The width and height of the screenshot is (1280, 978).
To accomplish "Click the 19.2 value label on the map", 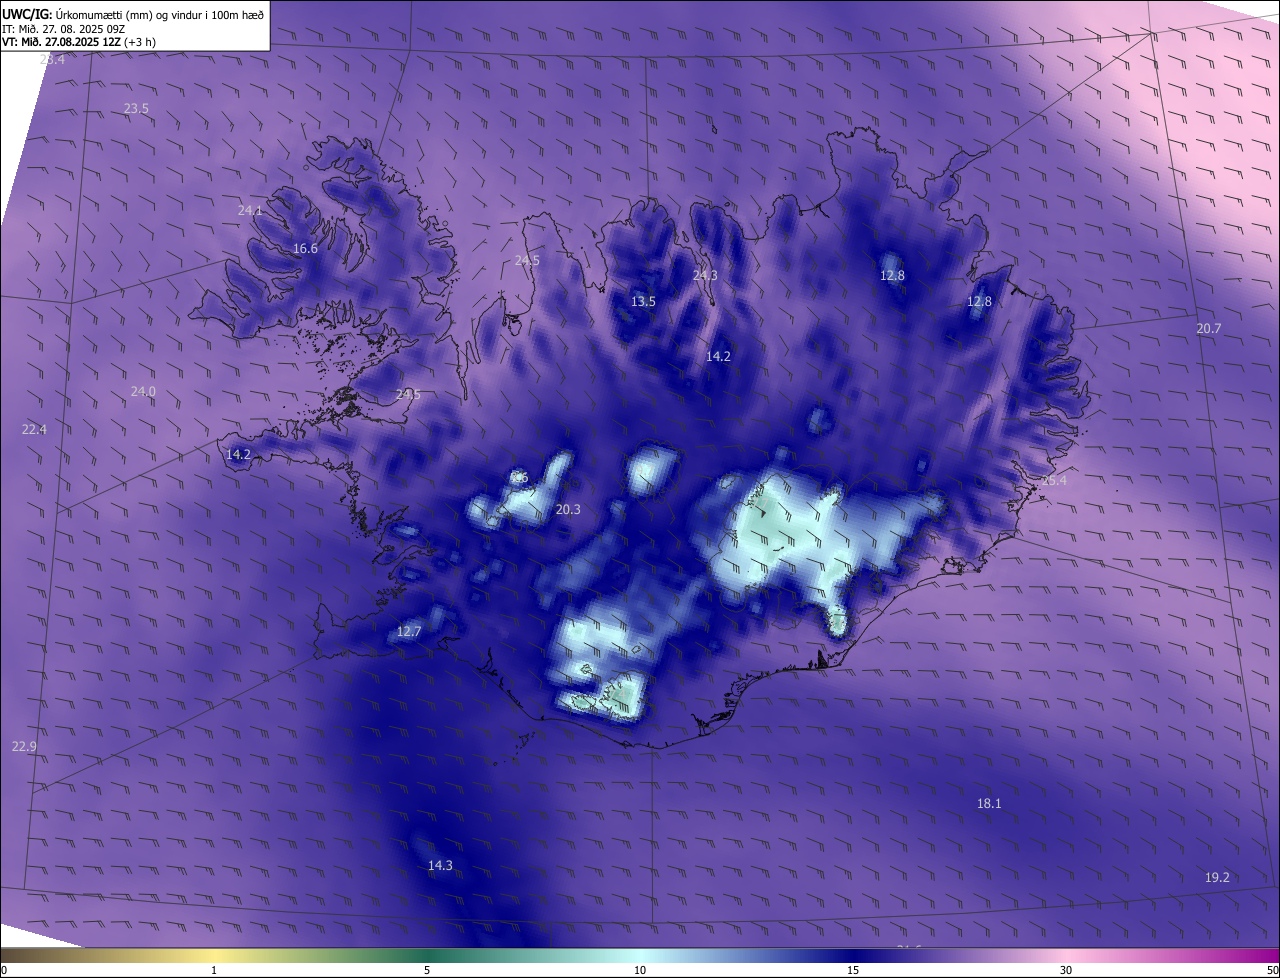I will [1217, 877].
